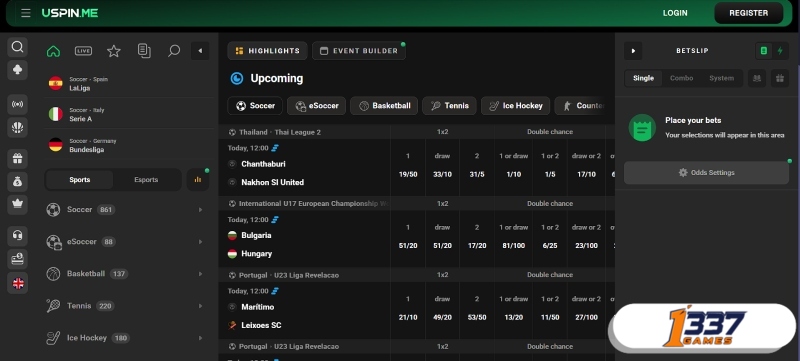Screen dimensions: 800x361
Task: Open bet history document icon
Action: pos(144,51)
